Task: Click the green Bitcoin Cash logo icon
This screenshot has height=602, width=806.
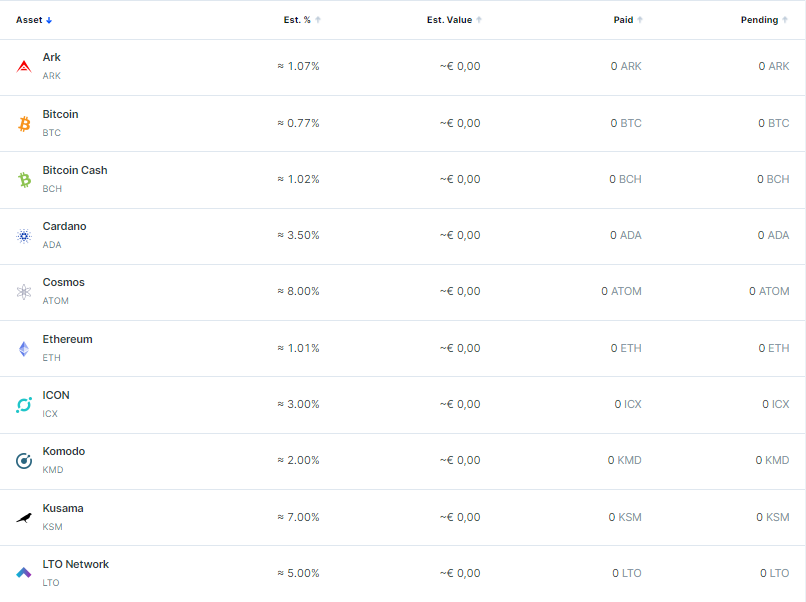Action: [x=24, y=179]
